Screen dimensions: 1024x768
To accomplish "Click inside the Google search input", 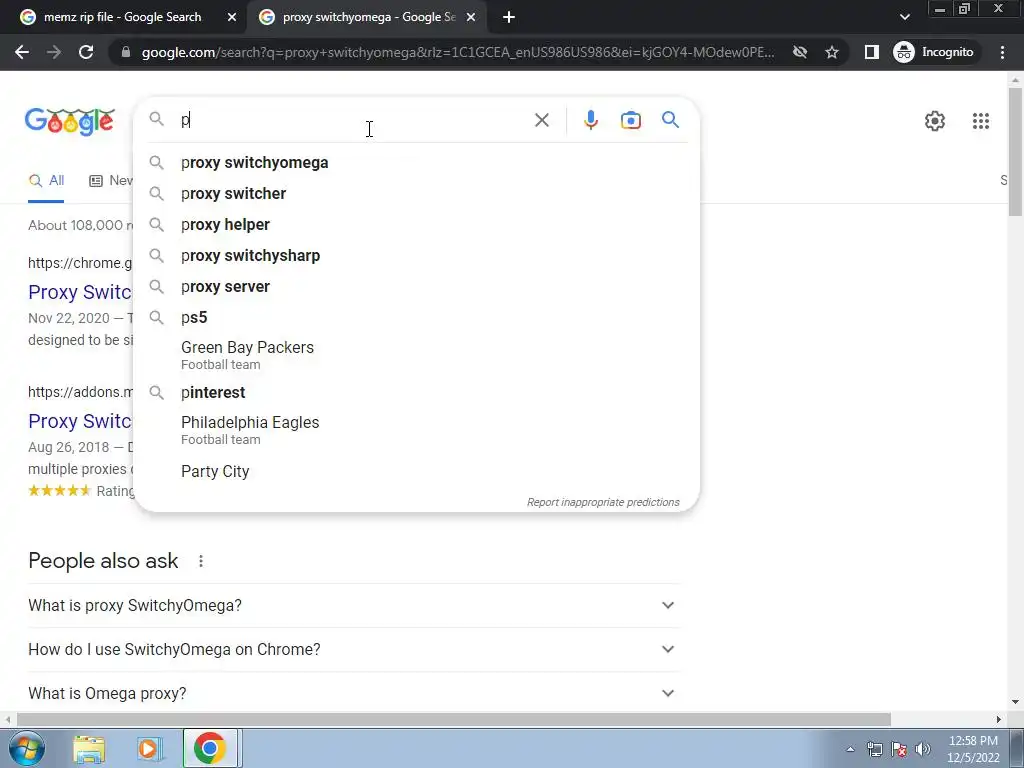I will point(353,120).
